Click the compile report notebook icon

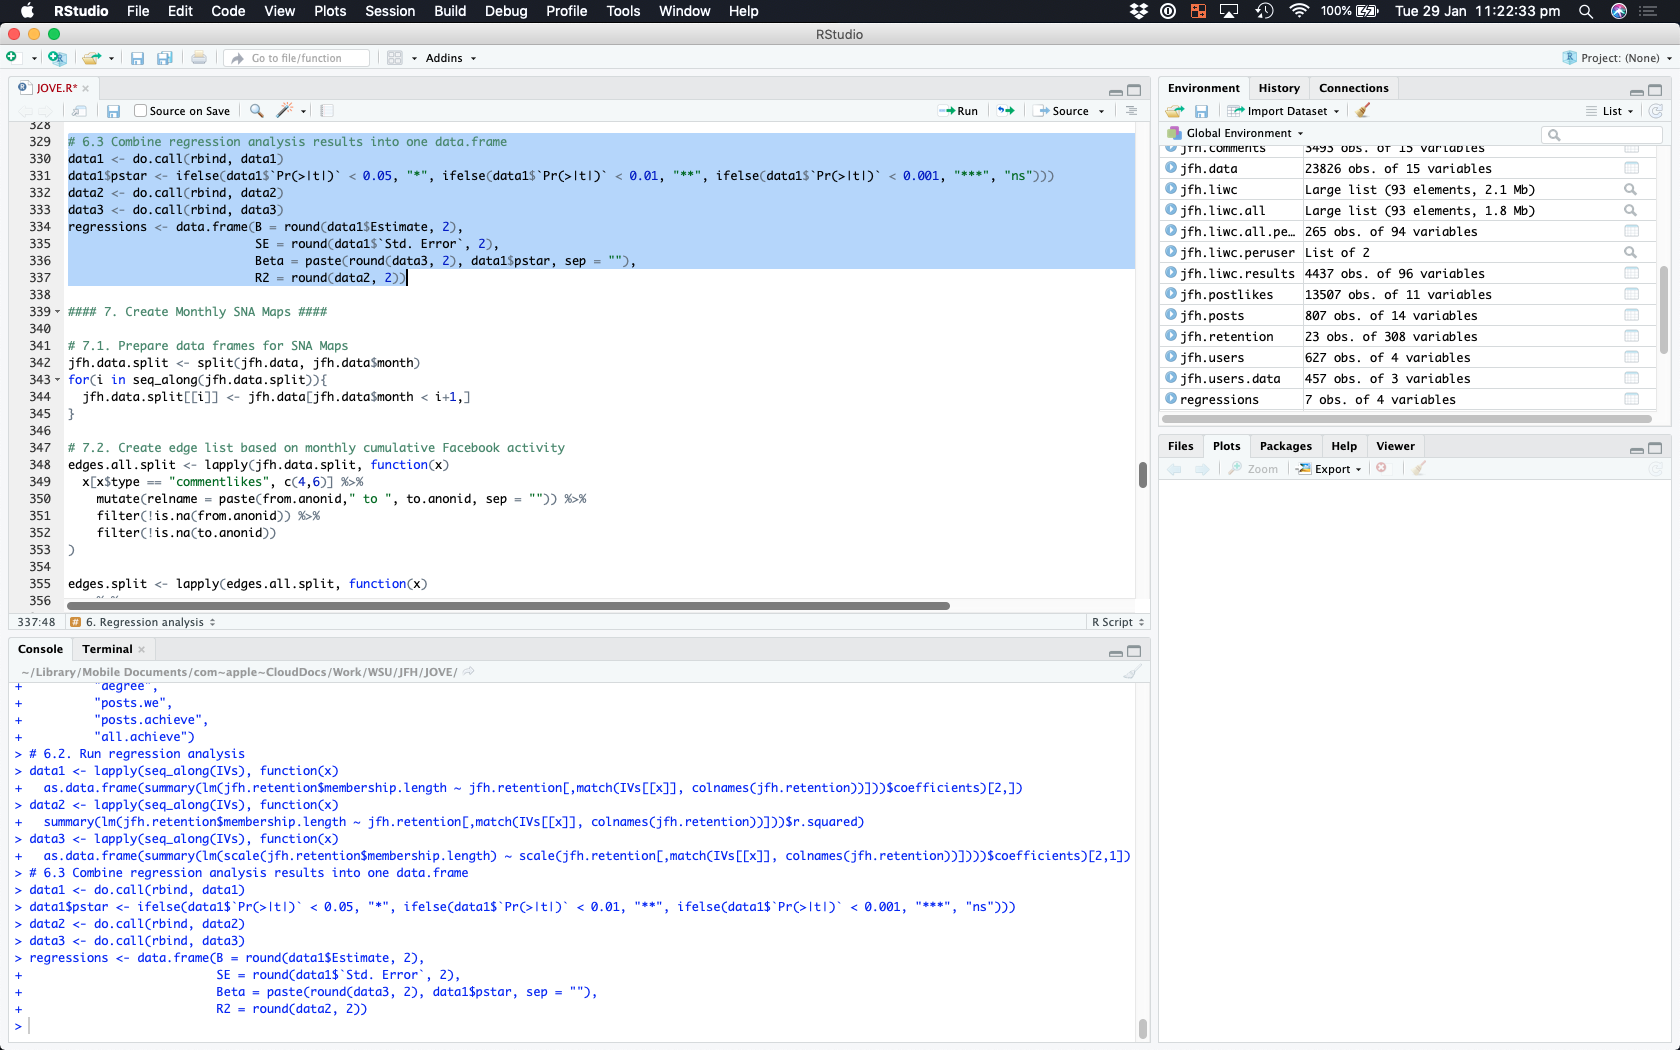coord(327,111)
